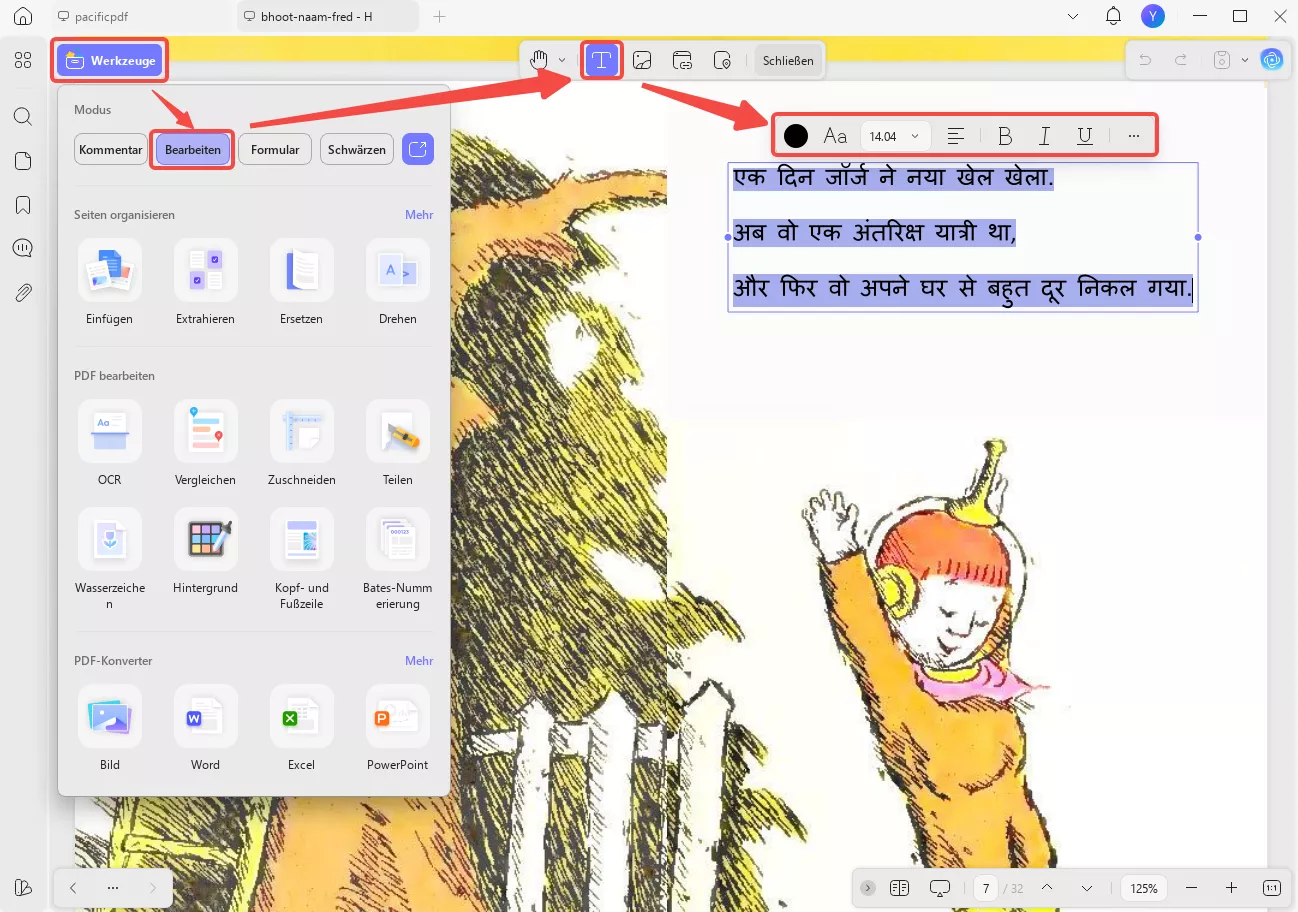Switch to the bhoot-naam-fred tab

[x=328, y=17]
